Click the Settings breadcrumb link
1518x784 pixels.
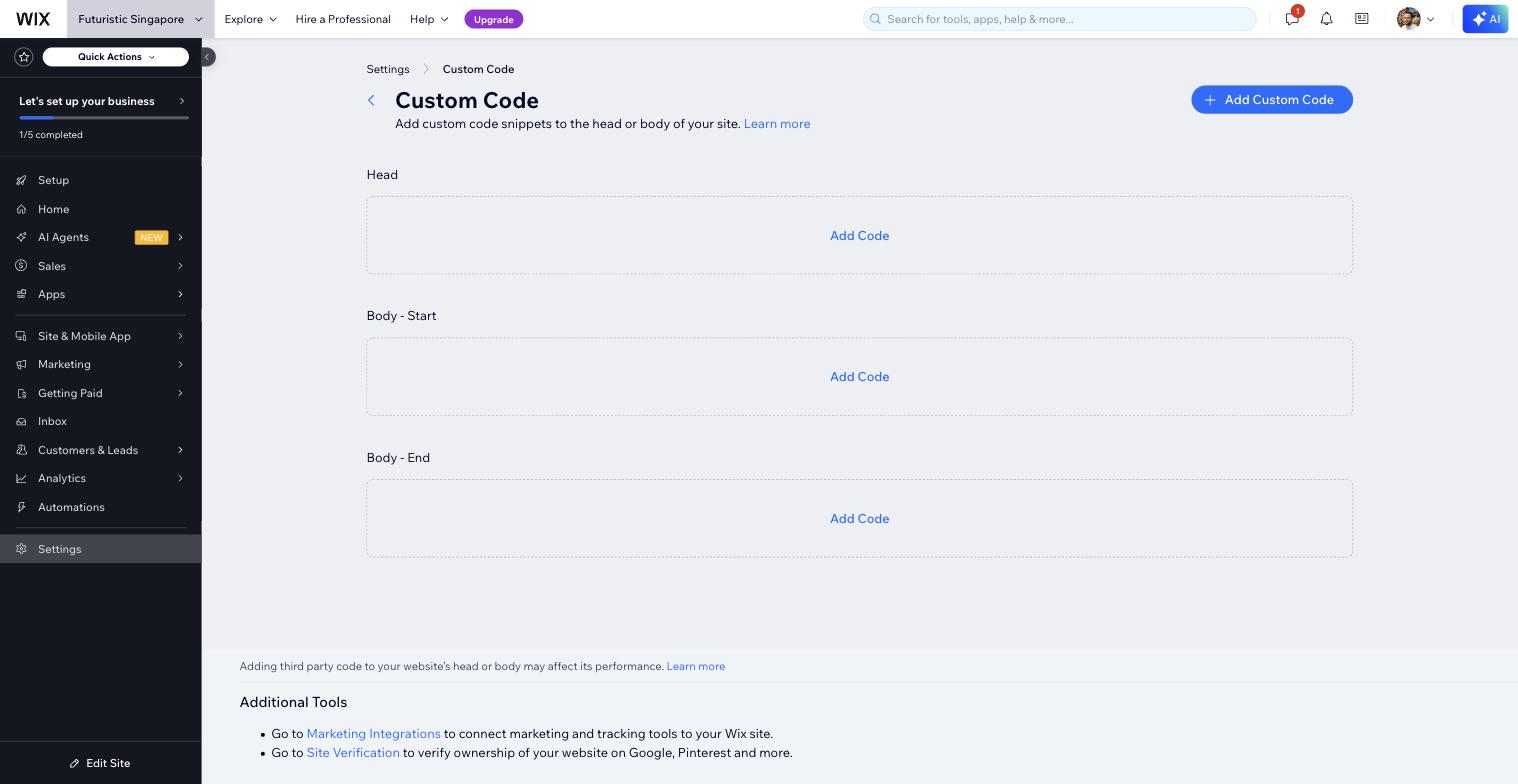coord(388,69)
